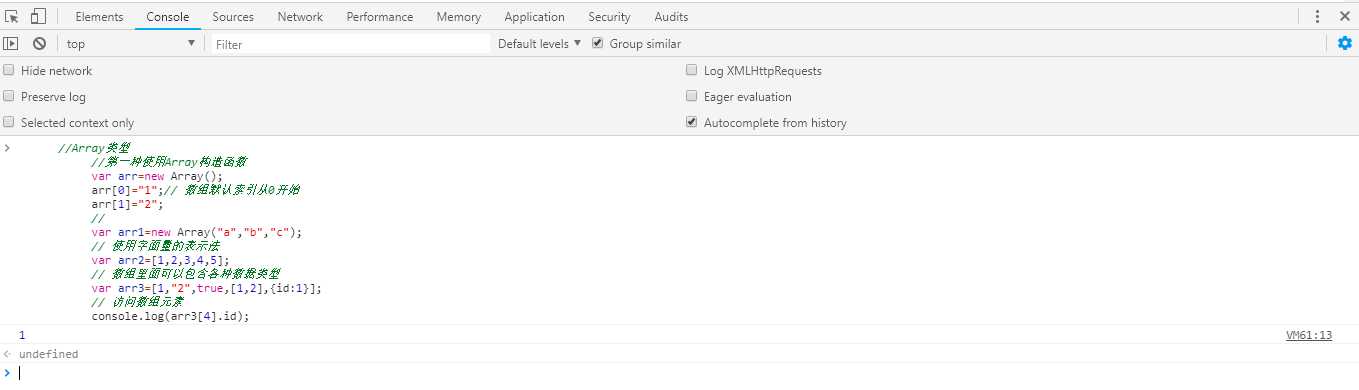Open the top context dropdown
This screenshot has height=390, width=1359.
130,44
